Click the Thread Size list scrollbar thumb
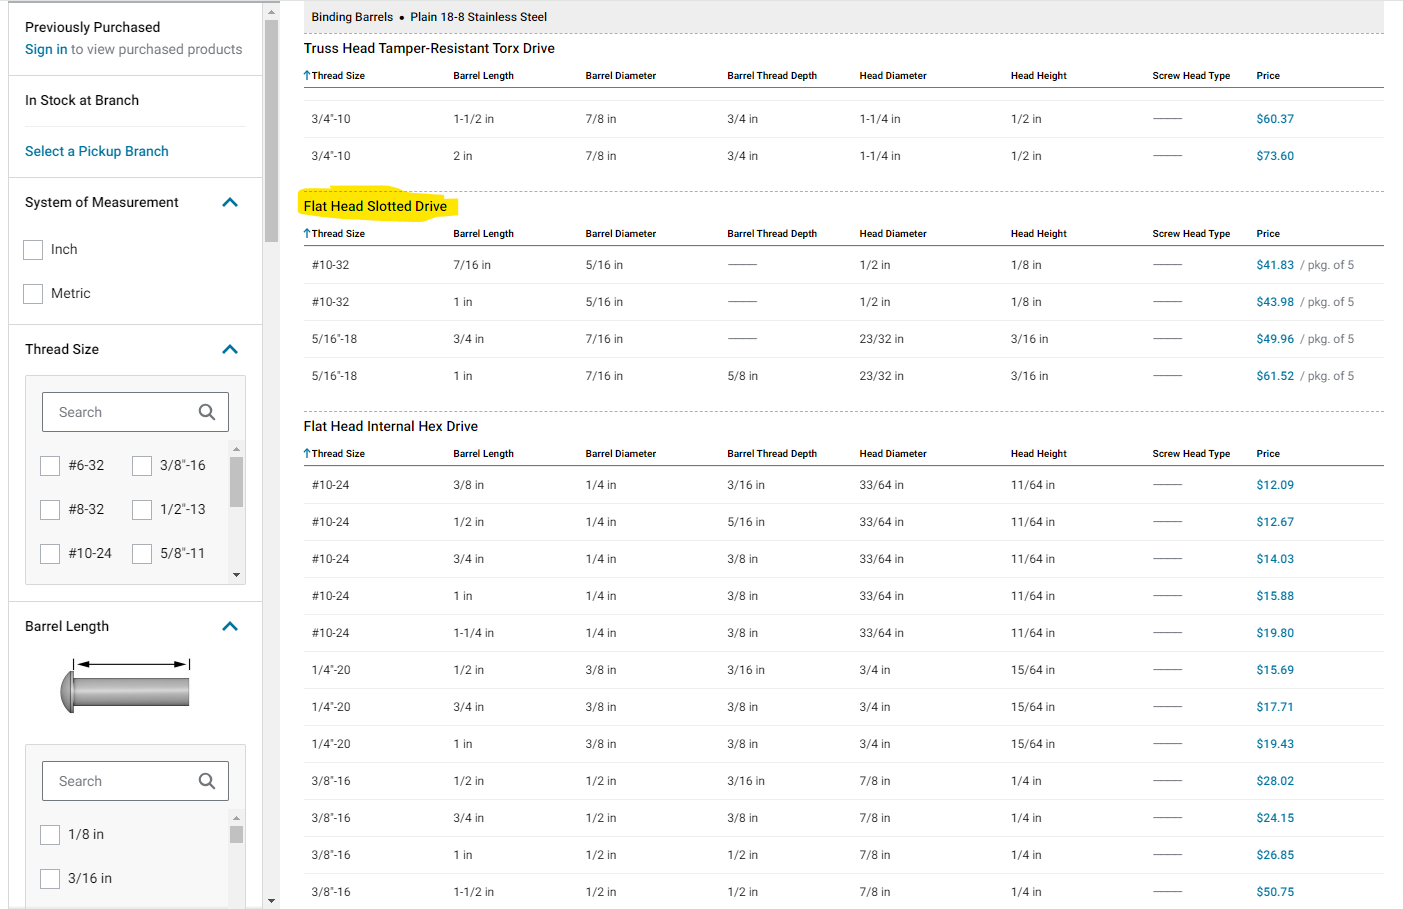This screenshot has height=909, width=1403. click(x=236, y=482)
